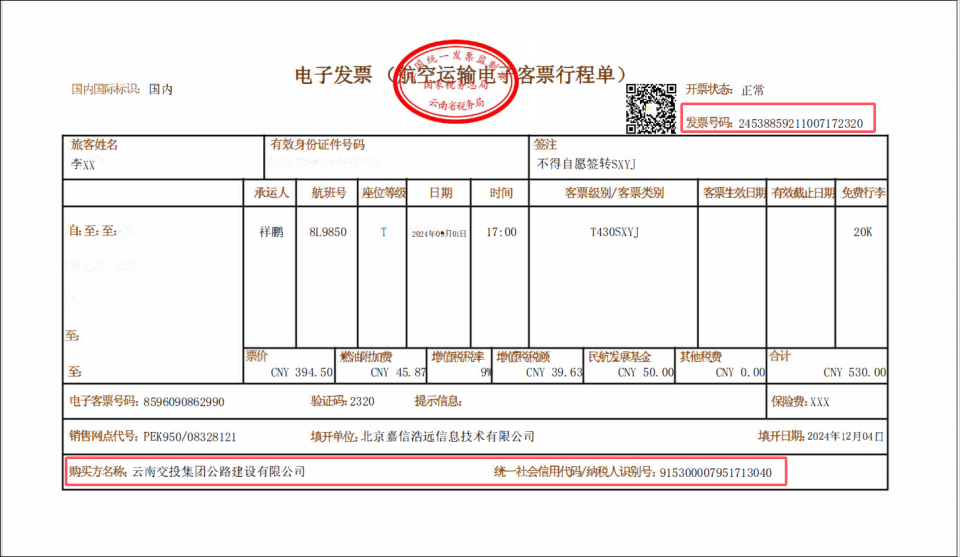The image size is (960, 557).
Task: Click fund amount 'CNY 50.00'
Action: tap(645, 372)
